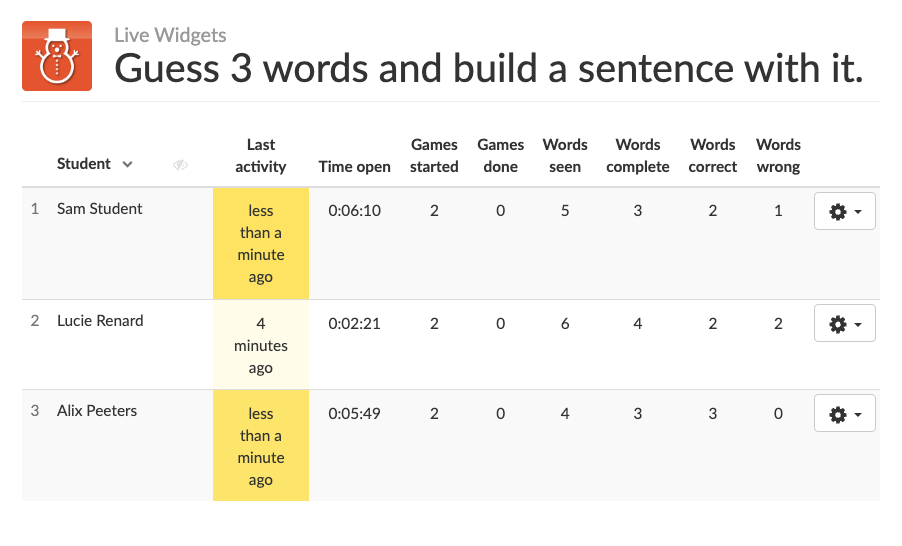Click the snowman widget icon

click(57, 56)
